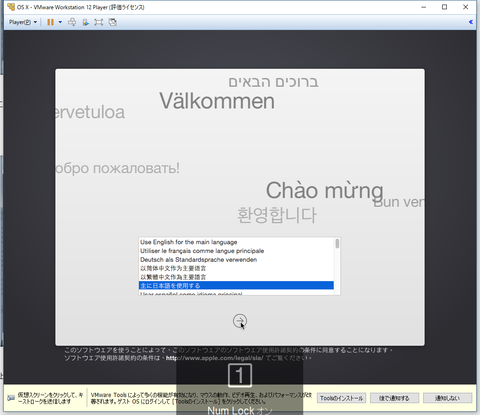
Task: Click the blue collapse arrow at toolbar right
Action: pos(471,22)
